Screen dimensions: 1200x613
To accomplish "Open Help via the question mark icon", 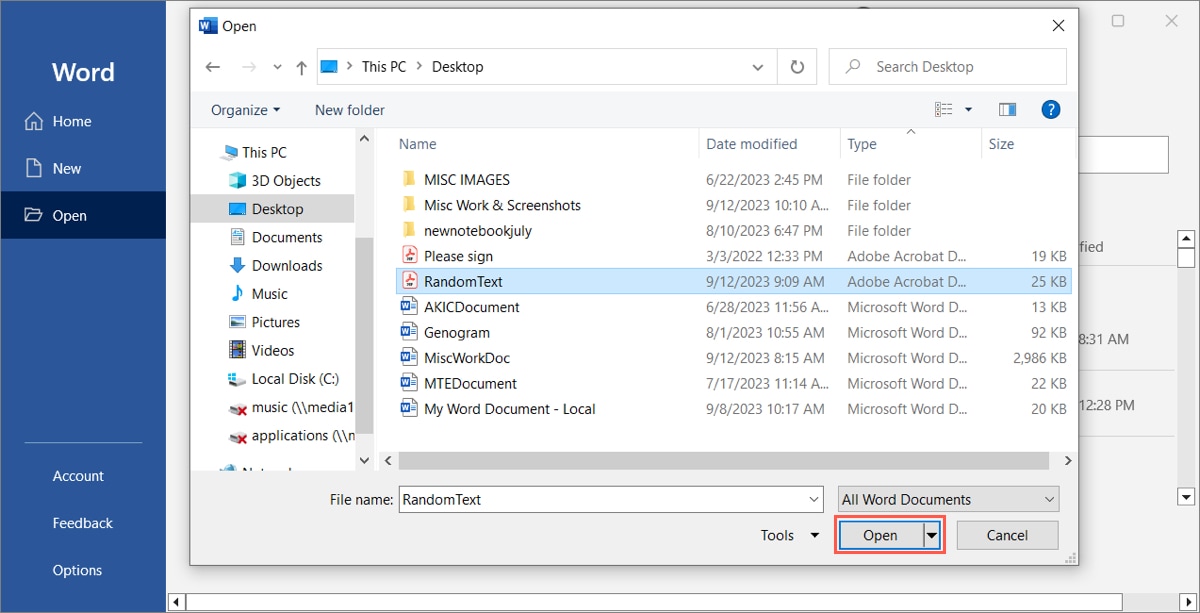I will click(x=1050, y=109).
